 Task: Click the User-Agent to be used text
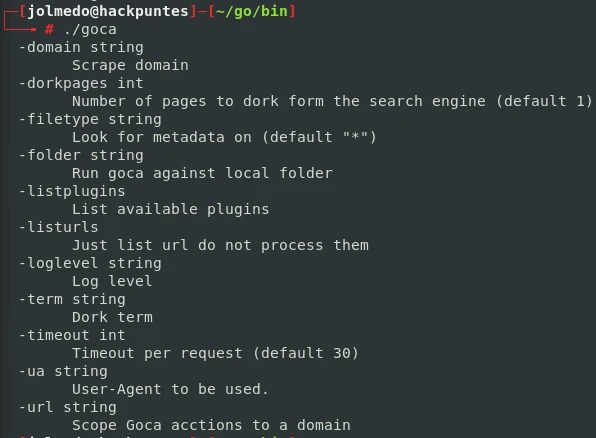(170, 389)
